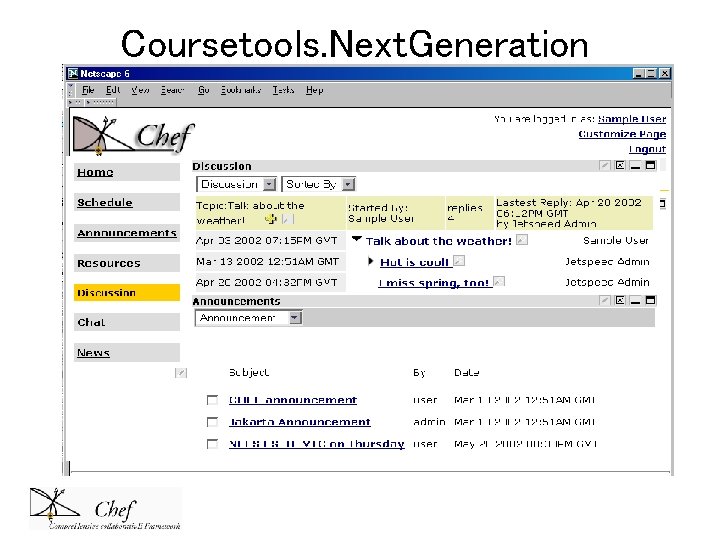This screenshot has height=540, width=720.
Task: Click the 'Topic:Talk about the weather!' header cell
Action: 270,213
